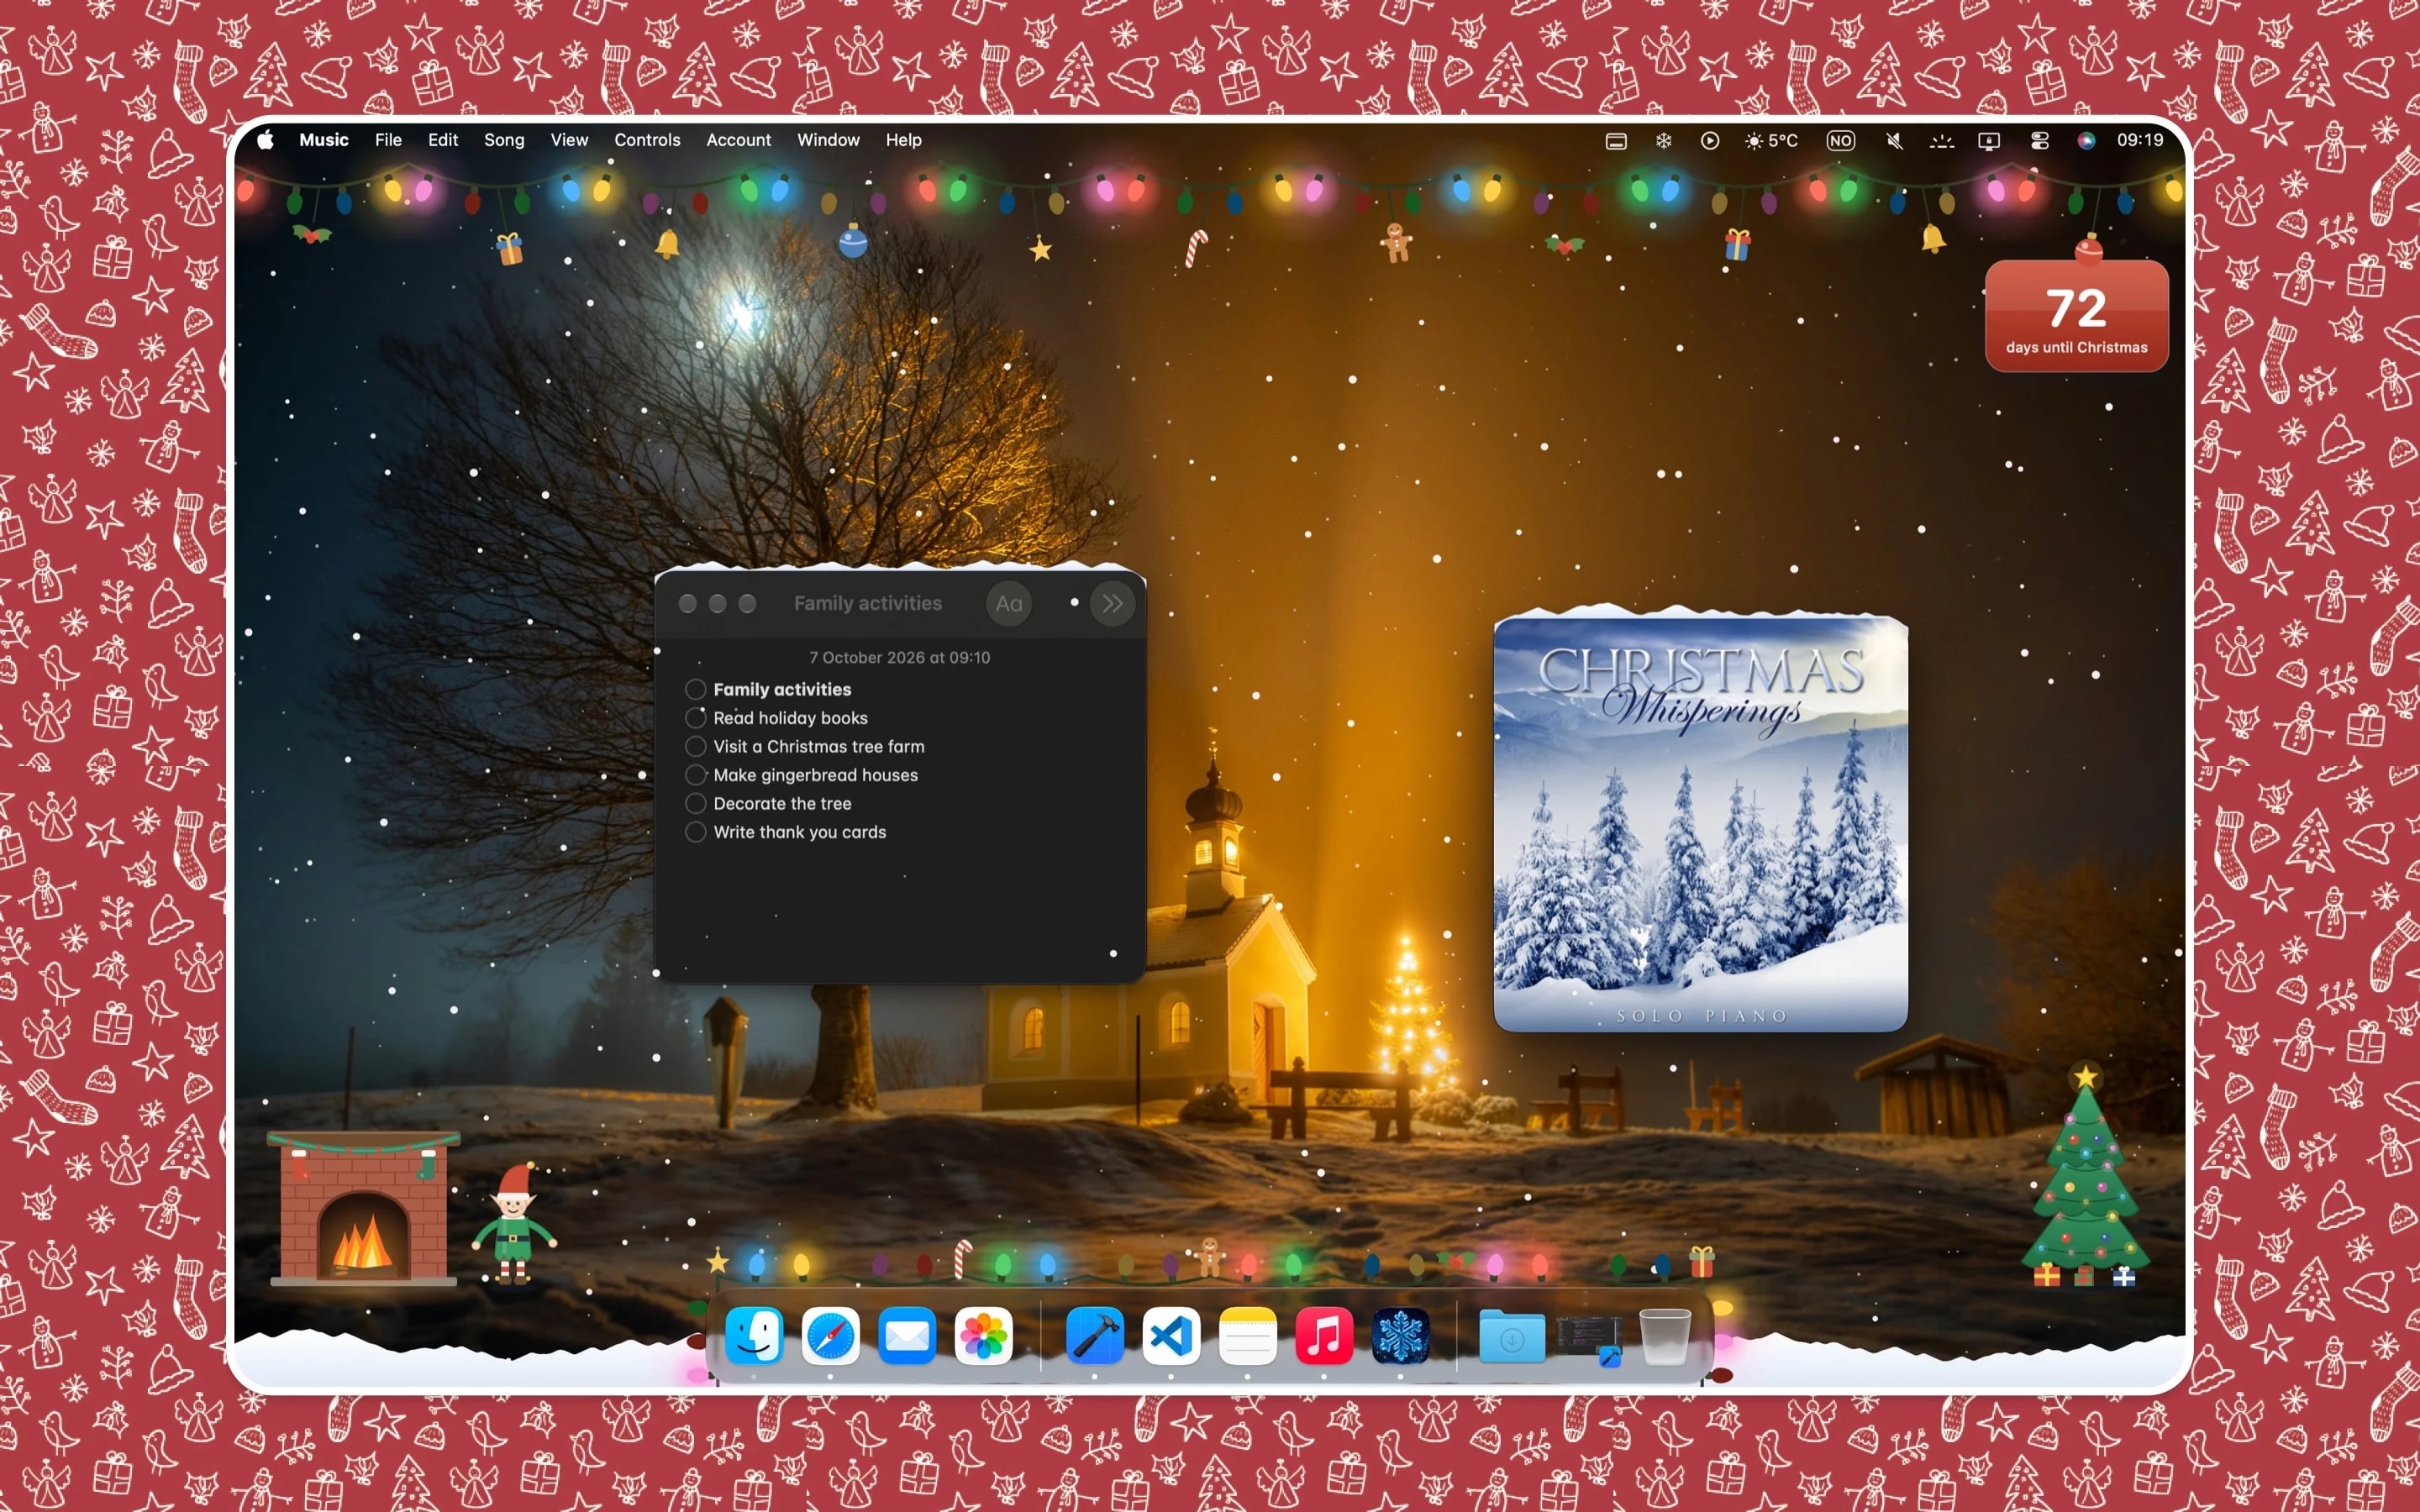
Task: Check off 'Make gingerbread houses'
Action: [696, 775]
